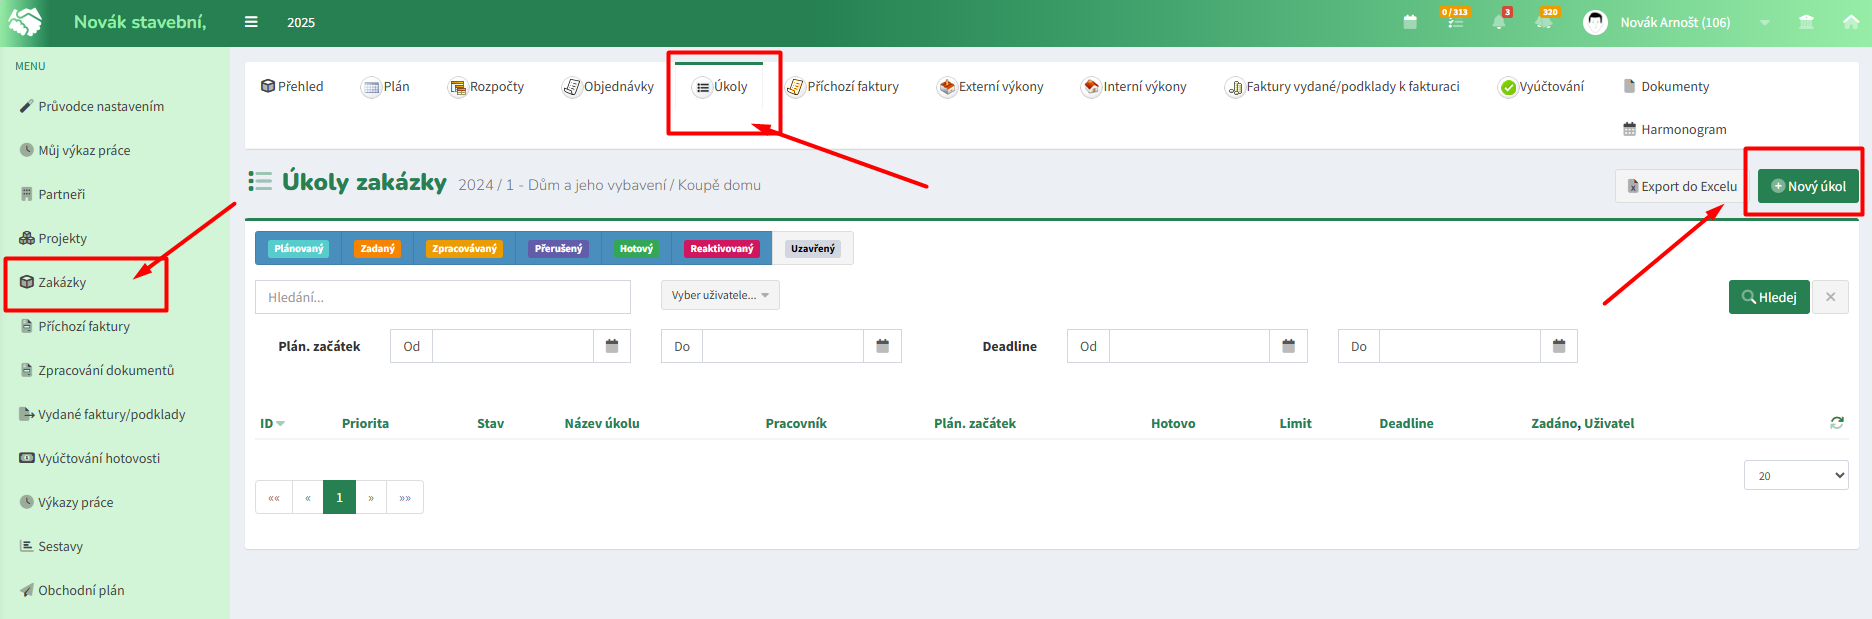Image resolution: width=1872 pixels, height=619 pixels.
Task: Open the calendar icon in header
Action: (1410, 22)
